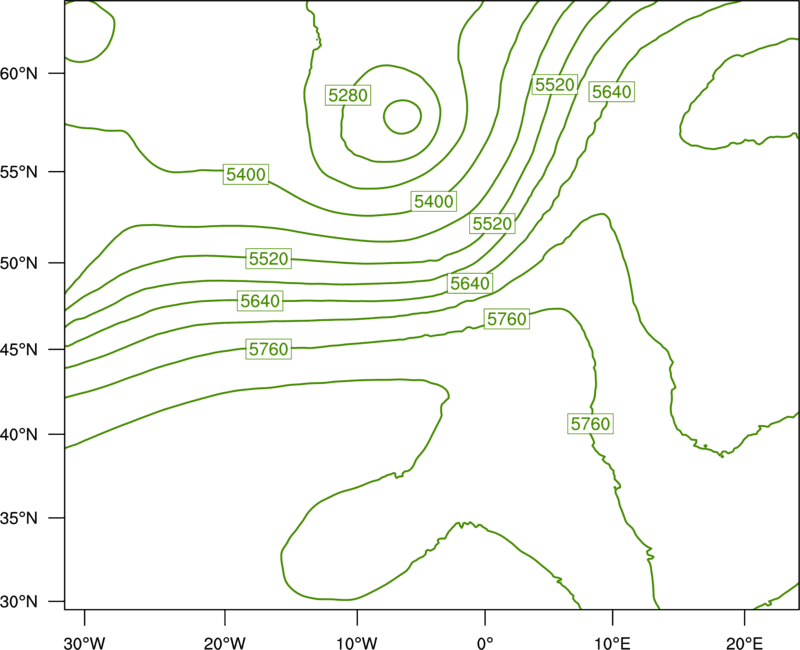
Task: Click the 10°W longitude axis label
Action: pos(357,643)
